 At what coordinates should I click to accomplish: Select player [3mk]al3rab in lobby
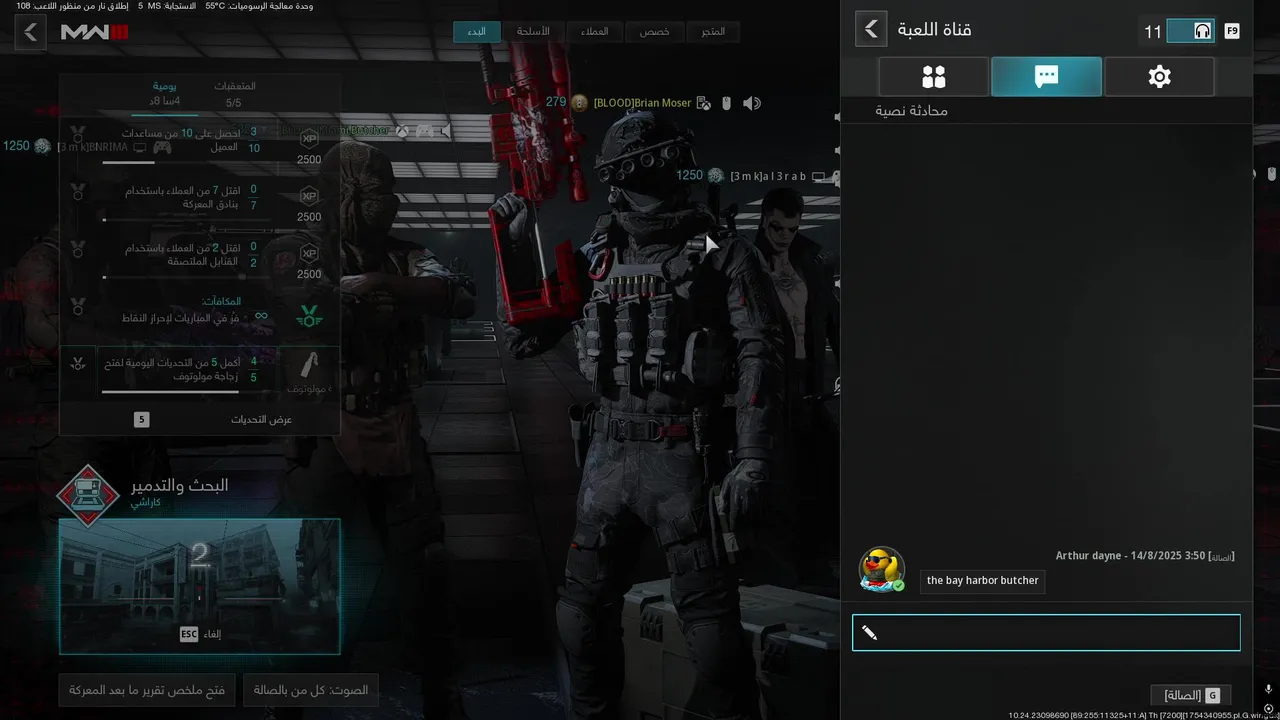(x=768, y=176)
